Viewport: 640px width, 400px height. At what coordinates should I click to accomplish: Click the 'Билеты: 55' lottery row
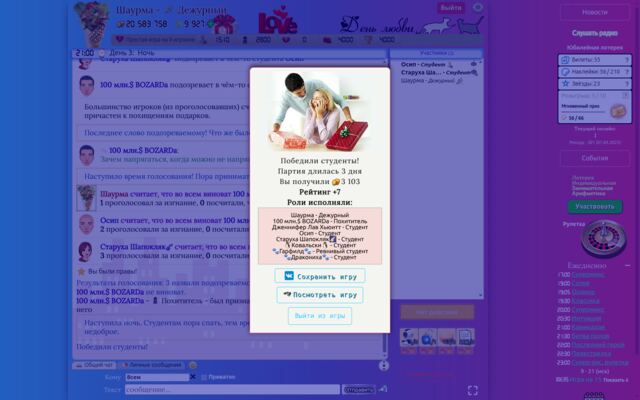pyautogui.click(x=594, y=60)
